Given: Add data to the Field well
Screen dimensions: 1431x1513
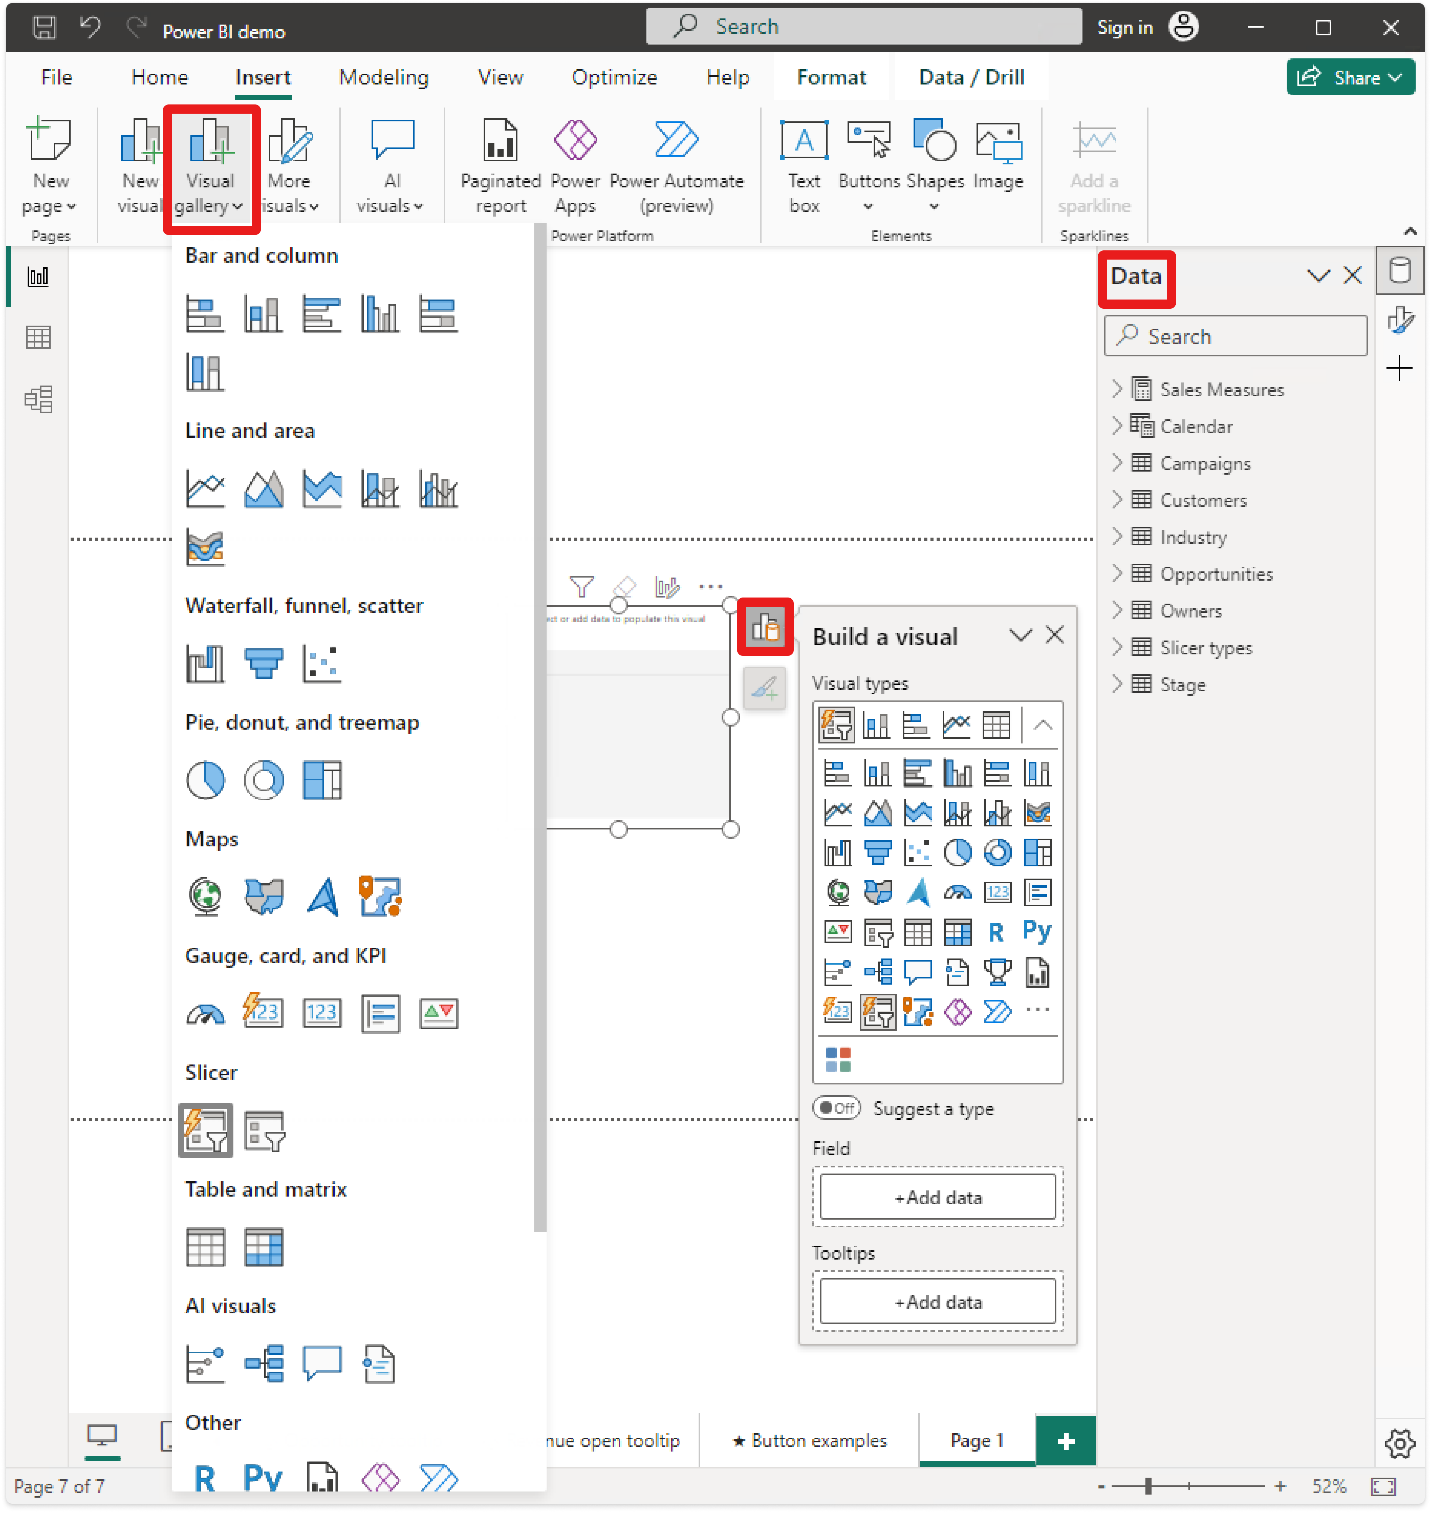Looking at the screenshot, I should point(938,1197).
